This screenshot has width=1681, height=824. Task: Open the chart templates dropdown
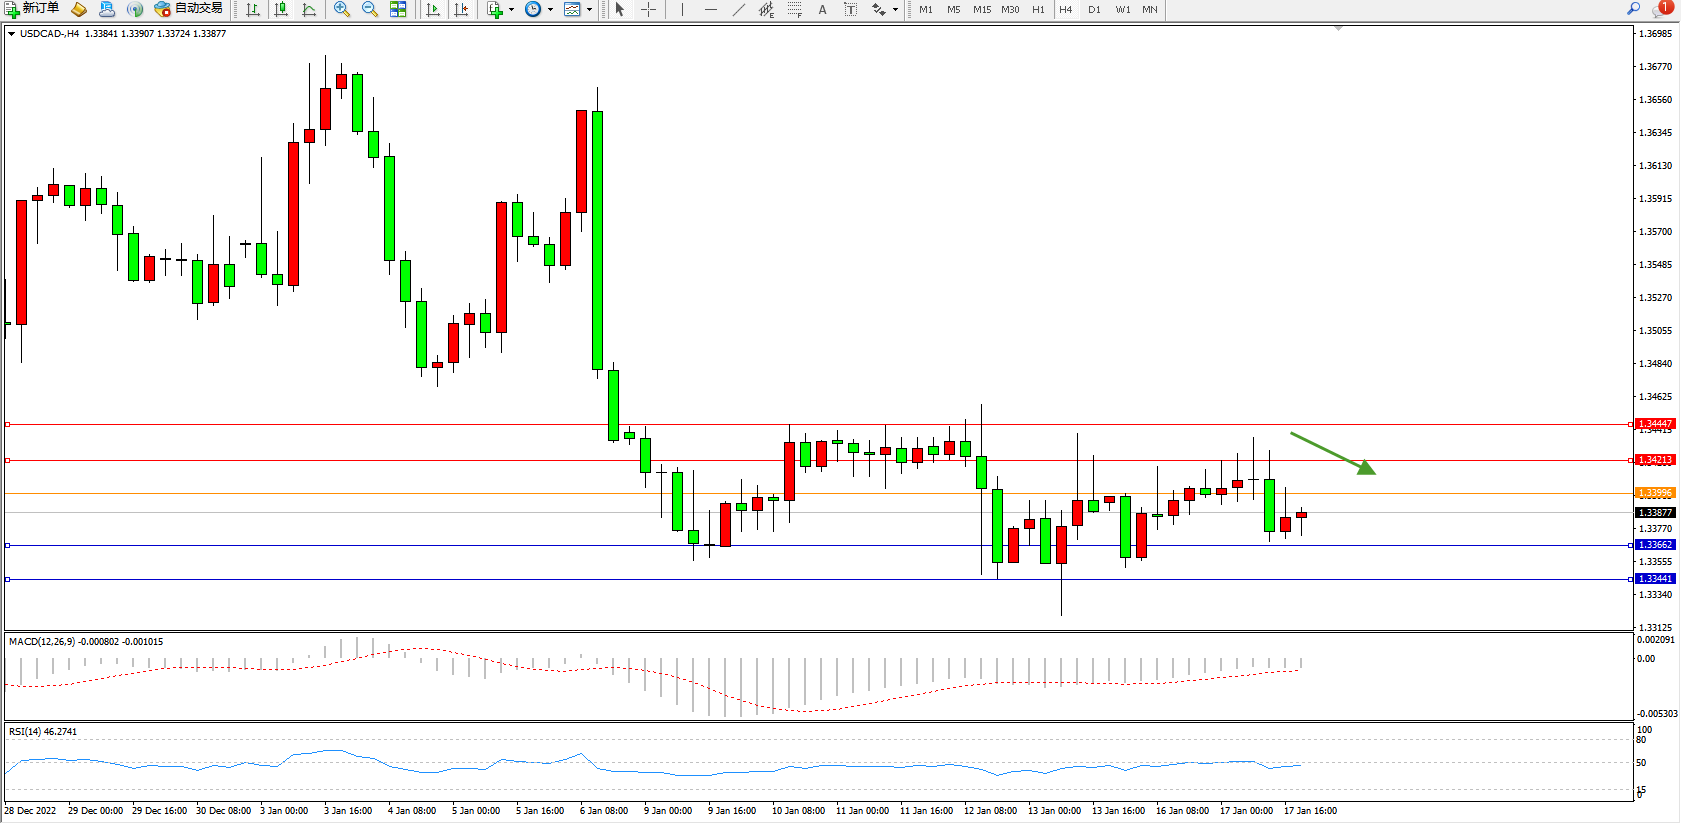click(x=589, y=9)
